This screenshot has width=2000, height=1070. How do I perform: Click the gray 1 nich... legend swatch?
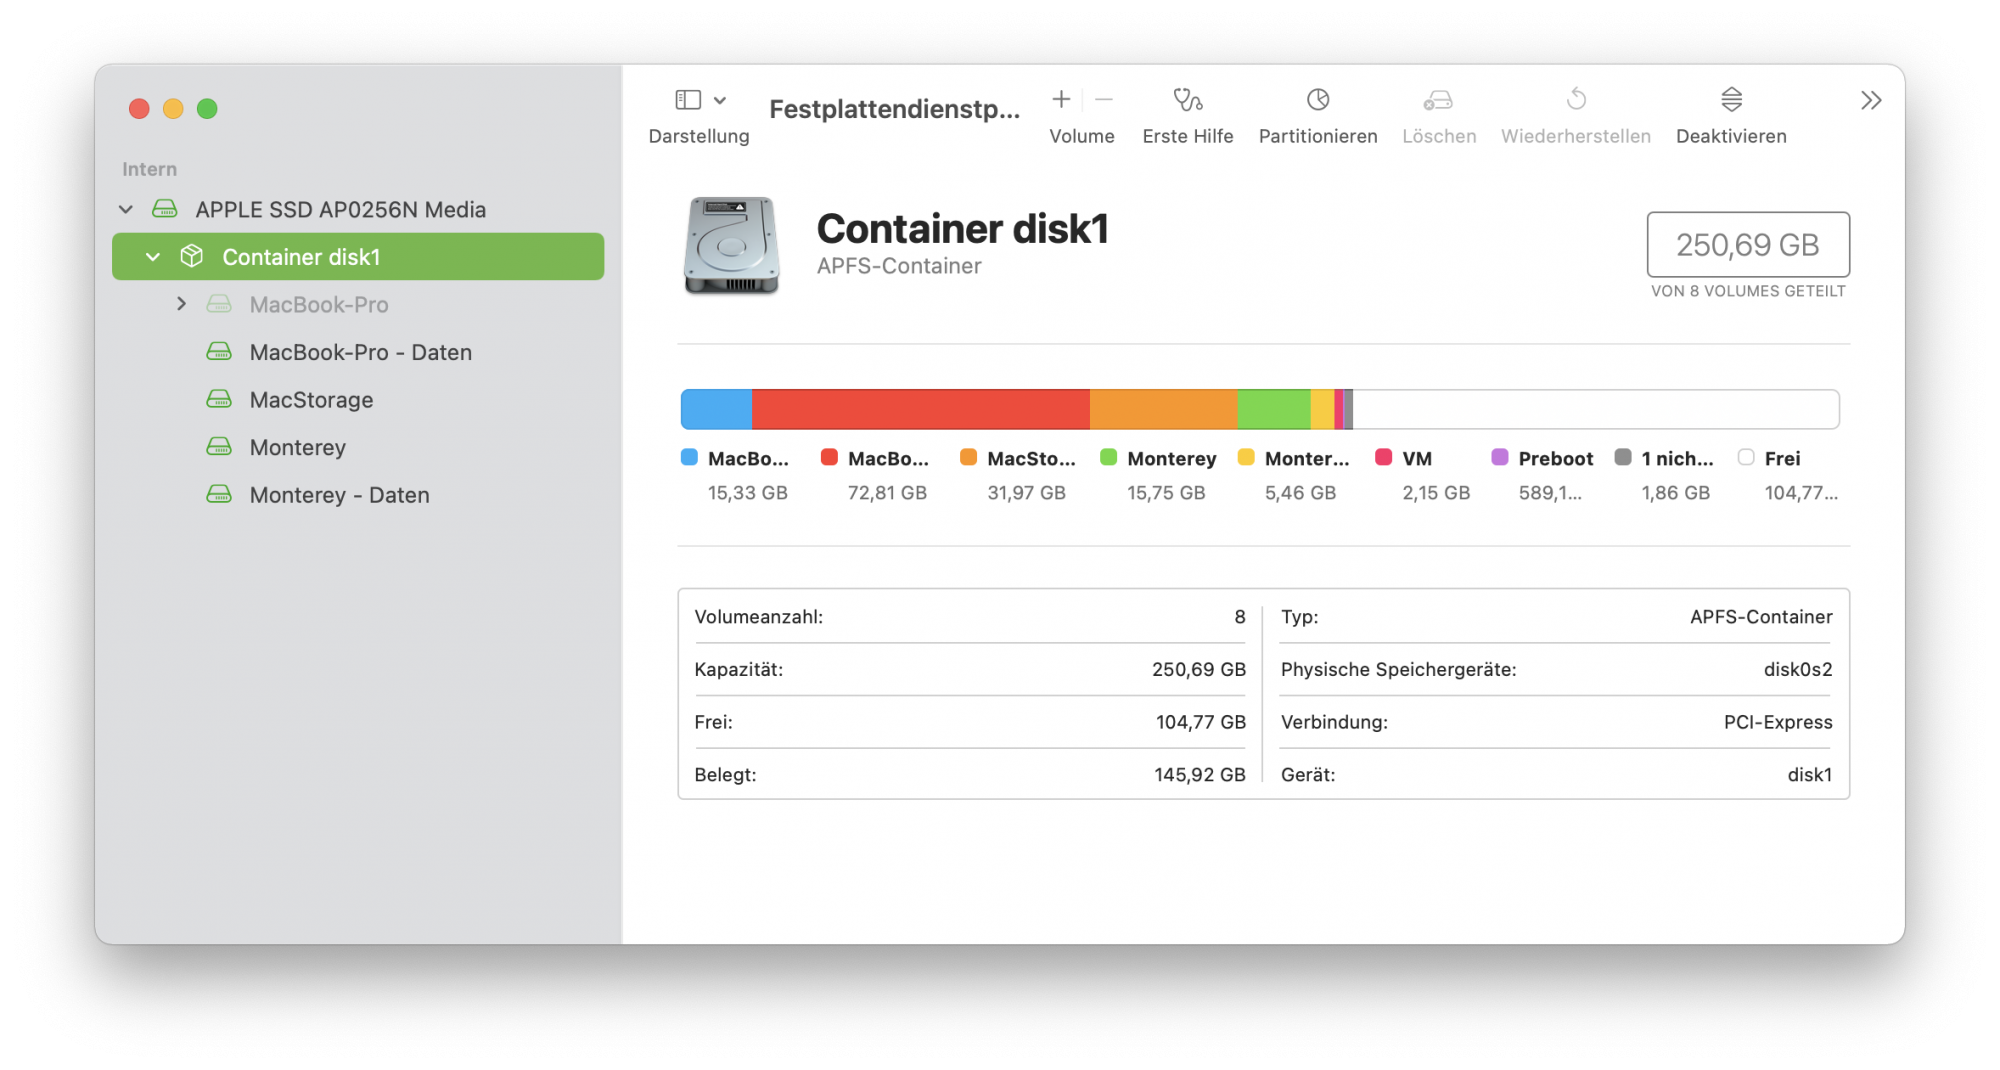tap(1623, 457)
